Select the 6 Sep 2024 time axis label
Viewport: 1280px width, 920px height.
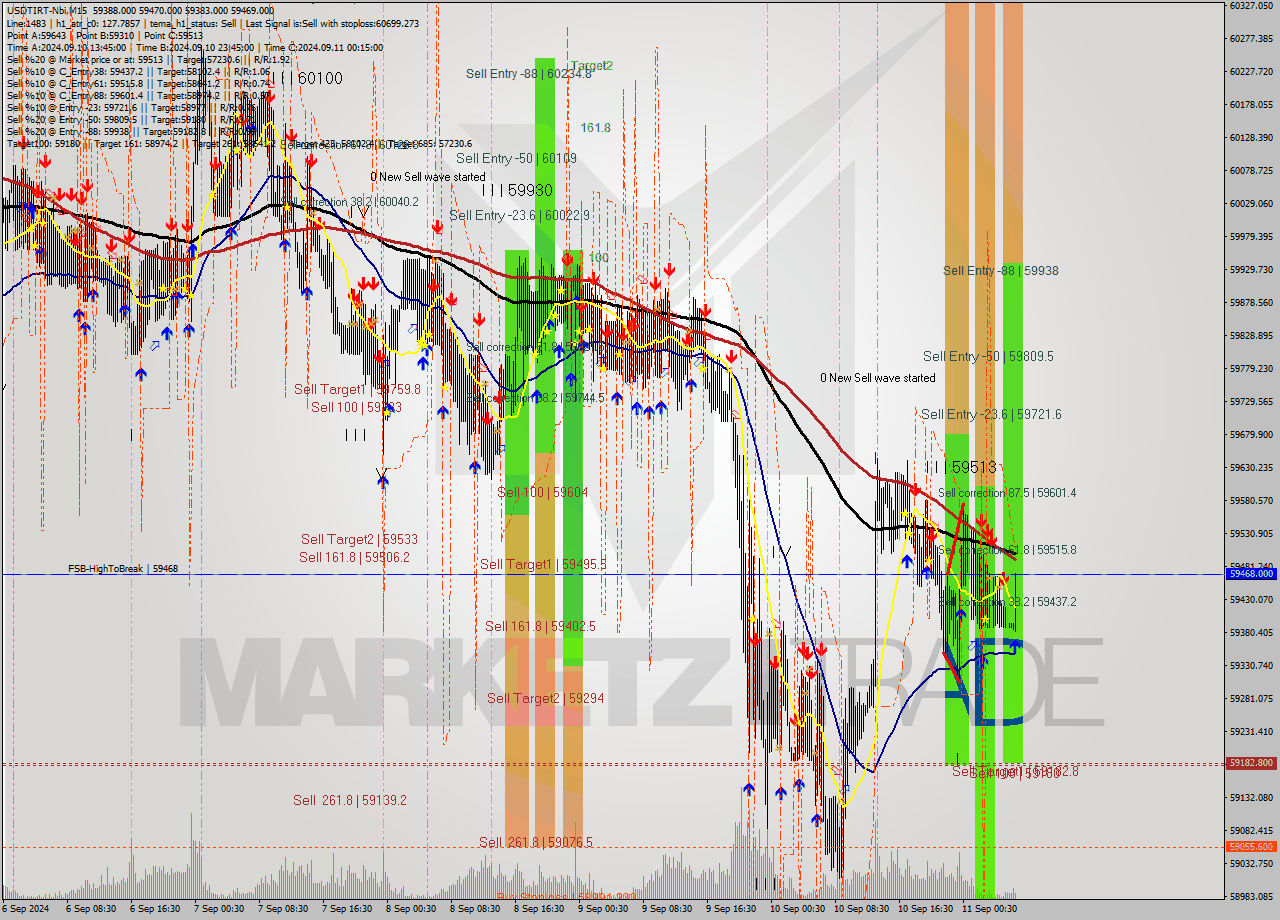pyautogui.click(x=25, y=909)
